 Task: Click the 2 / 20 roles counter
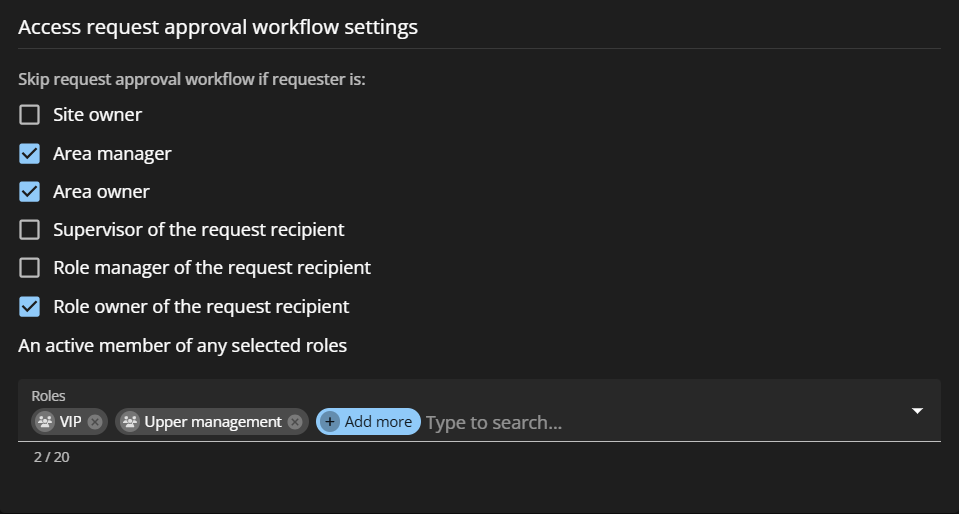tap(51, 457)
